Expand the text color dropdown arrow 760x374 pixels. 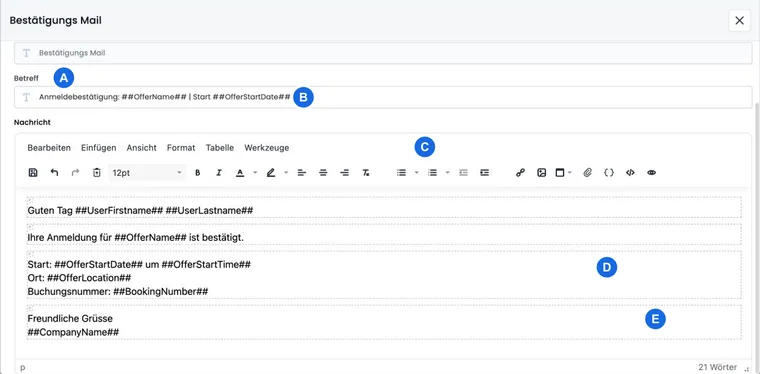255,172
